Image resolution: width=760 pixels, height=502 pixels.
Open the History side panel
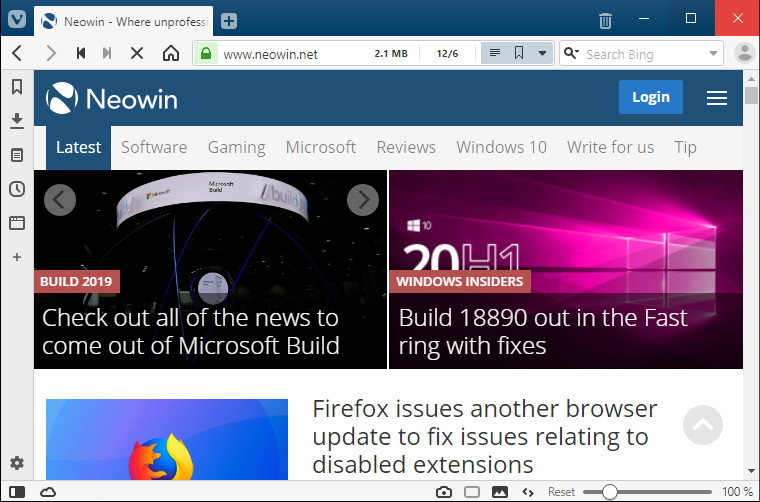click(16, 189)
